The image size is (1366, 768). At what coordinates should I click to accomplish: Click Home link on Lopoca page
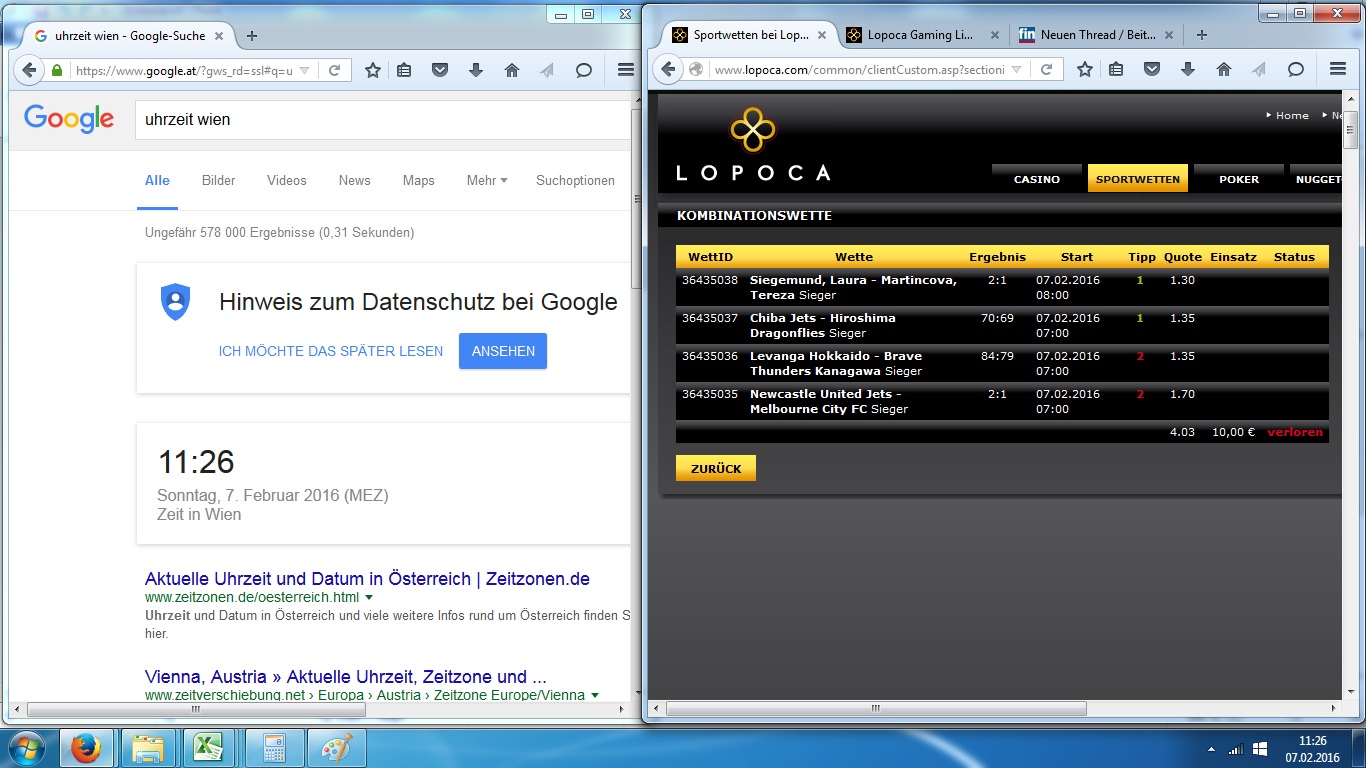point(1292,115)
